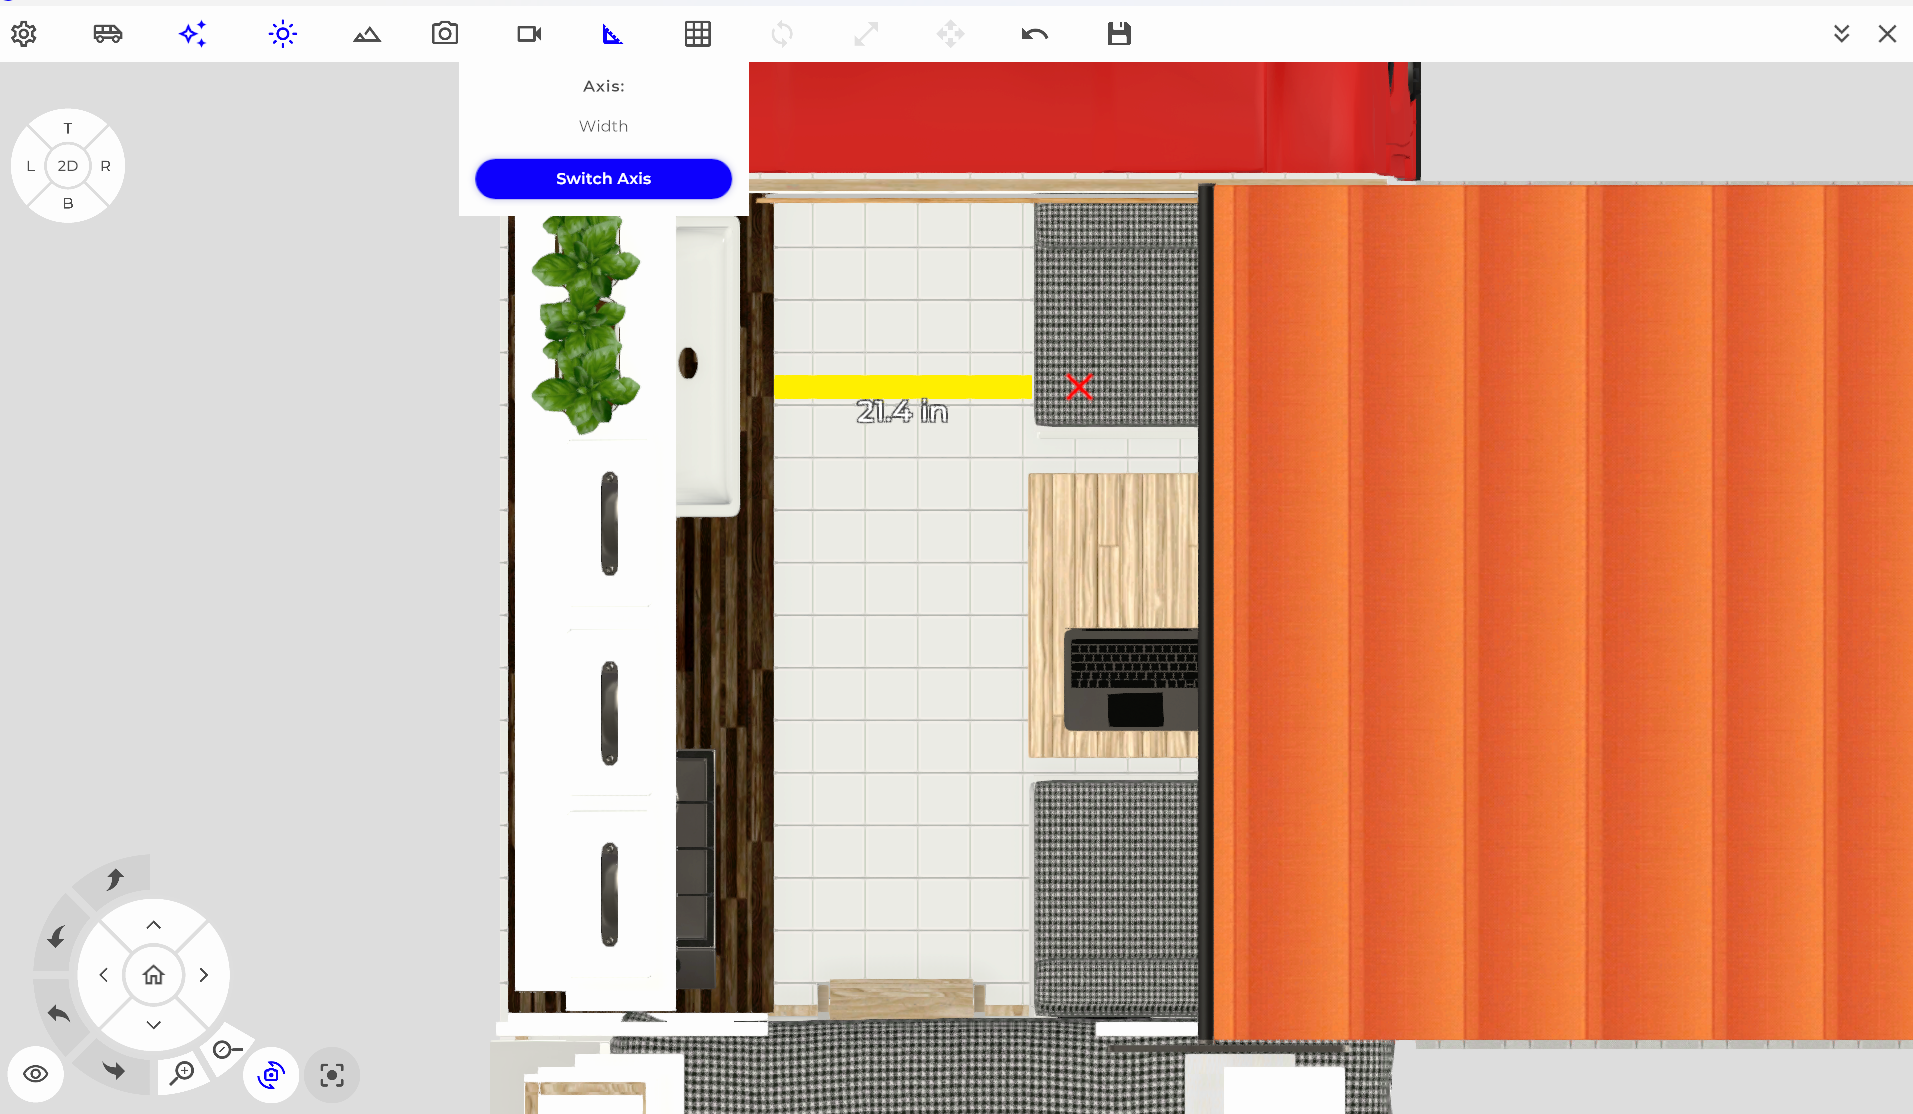
Task: Take a snapshot with camera icon
Action: coord(445,34)
